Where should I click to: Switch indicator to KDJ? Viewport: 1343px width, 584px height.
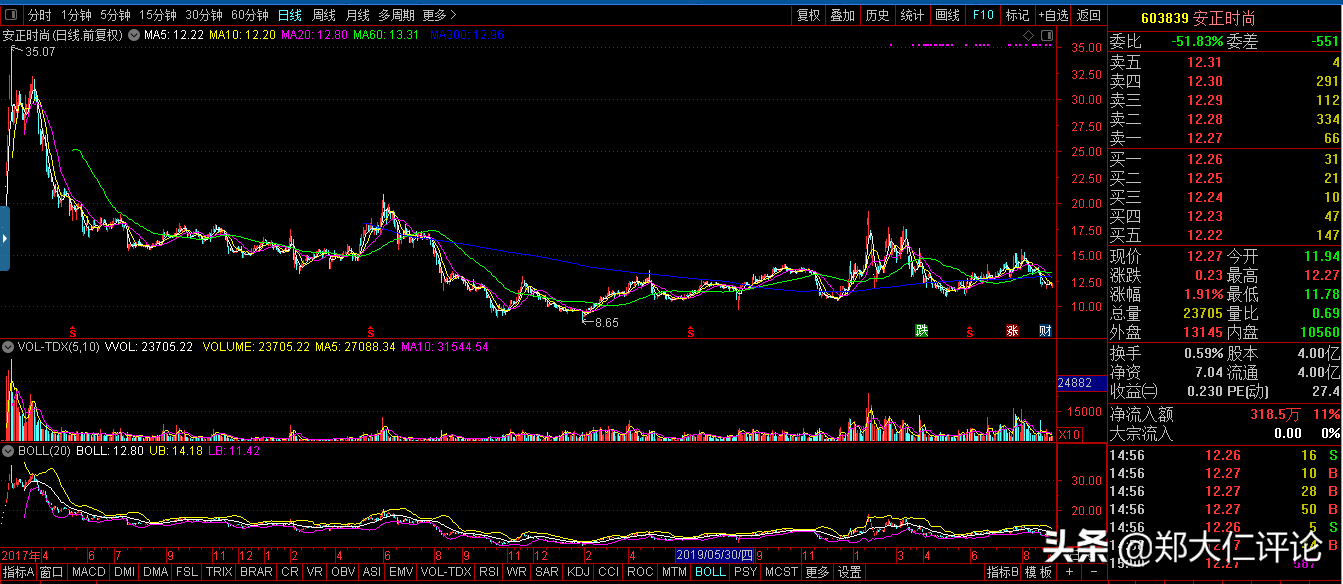click(578, 573)
